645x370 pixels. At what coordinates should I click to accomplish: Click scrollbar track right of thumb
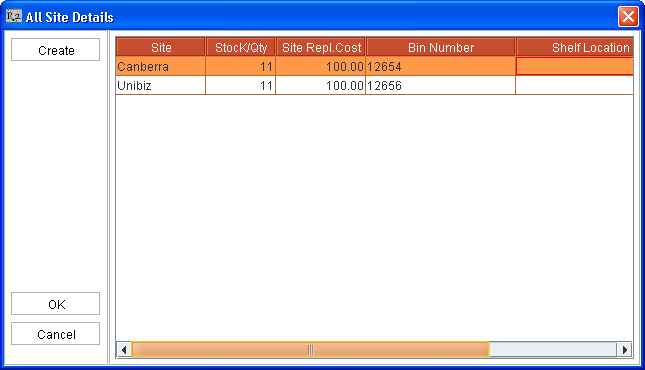click(x=553, y=350)
